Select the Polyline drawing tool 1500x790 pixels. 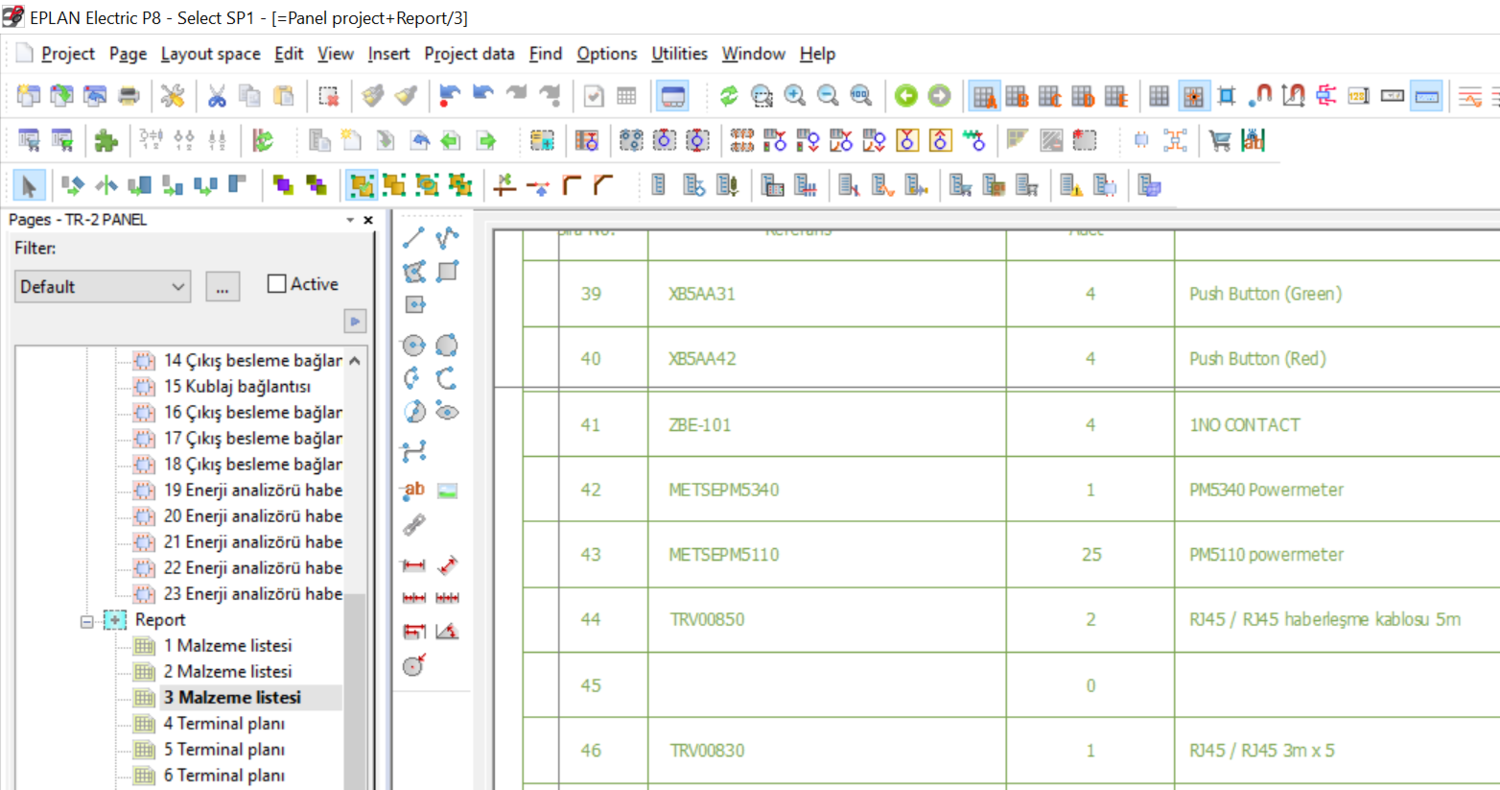(447, 238)
